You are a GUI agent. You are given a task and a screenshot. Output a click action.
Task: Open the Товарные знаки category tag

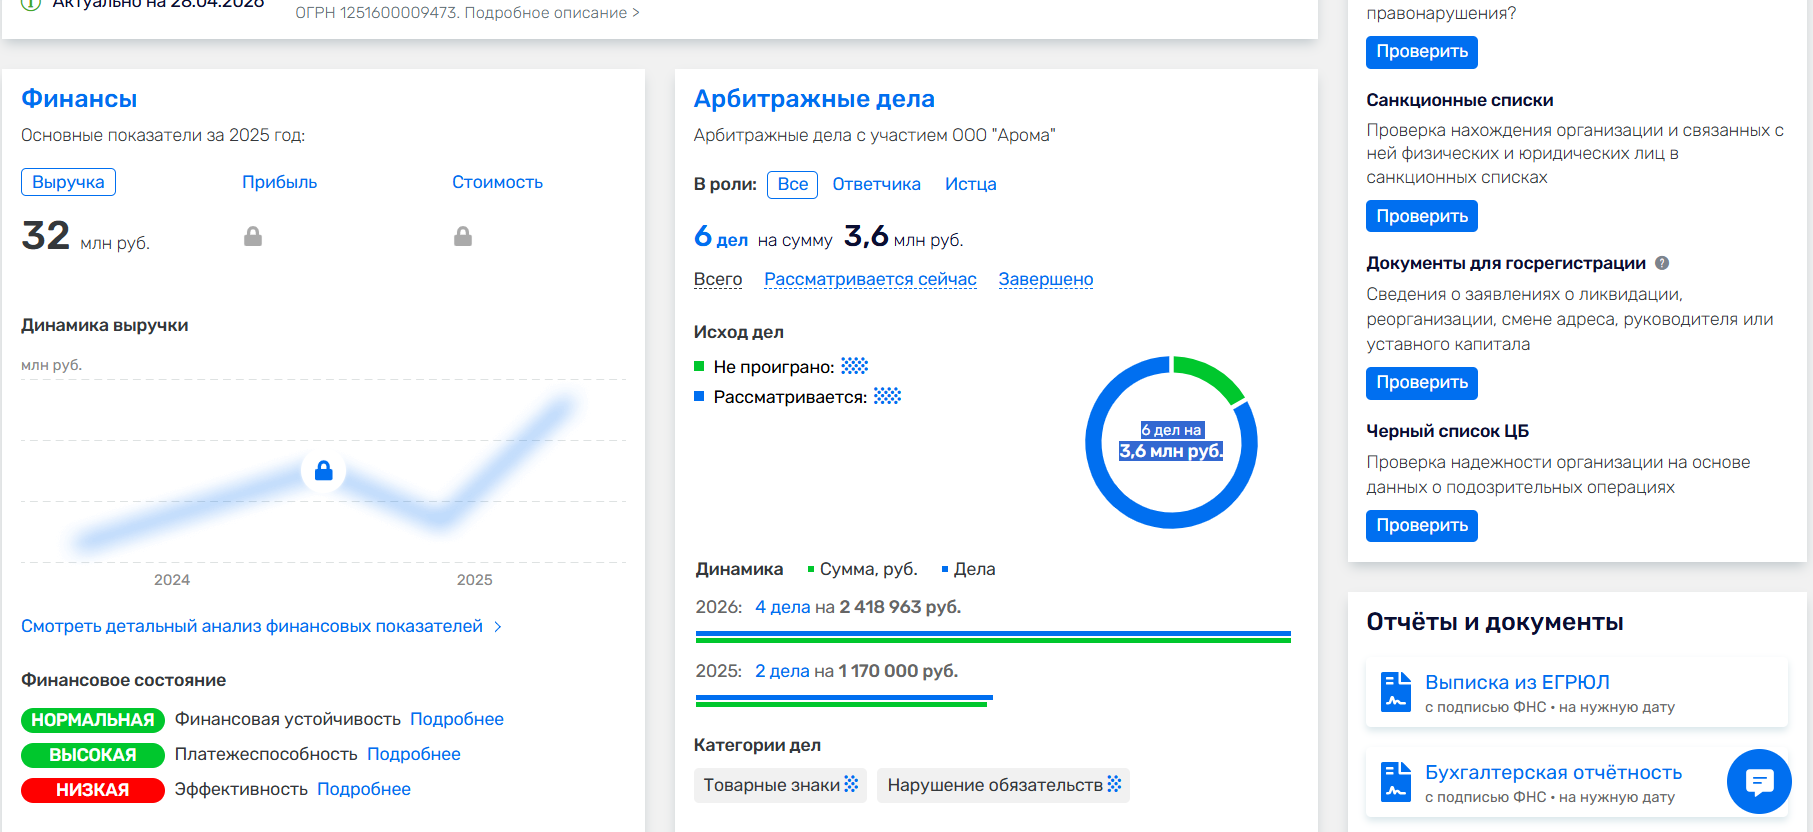780,785
